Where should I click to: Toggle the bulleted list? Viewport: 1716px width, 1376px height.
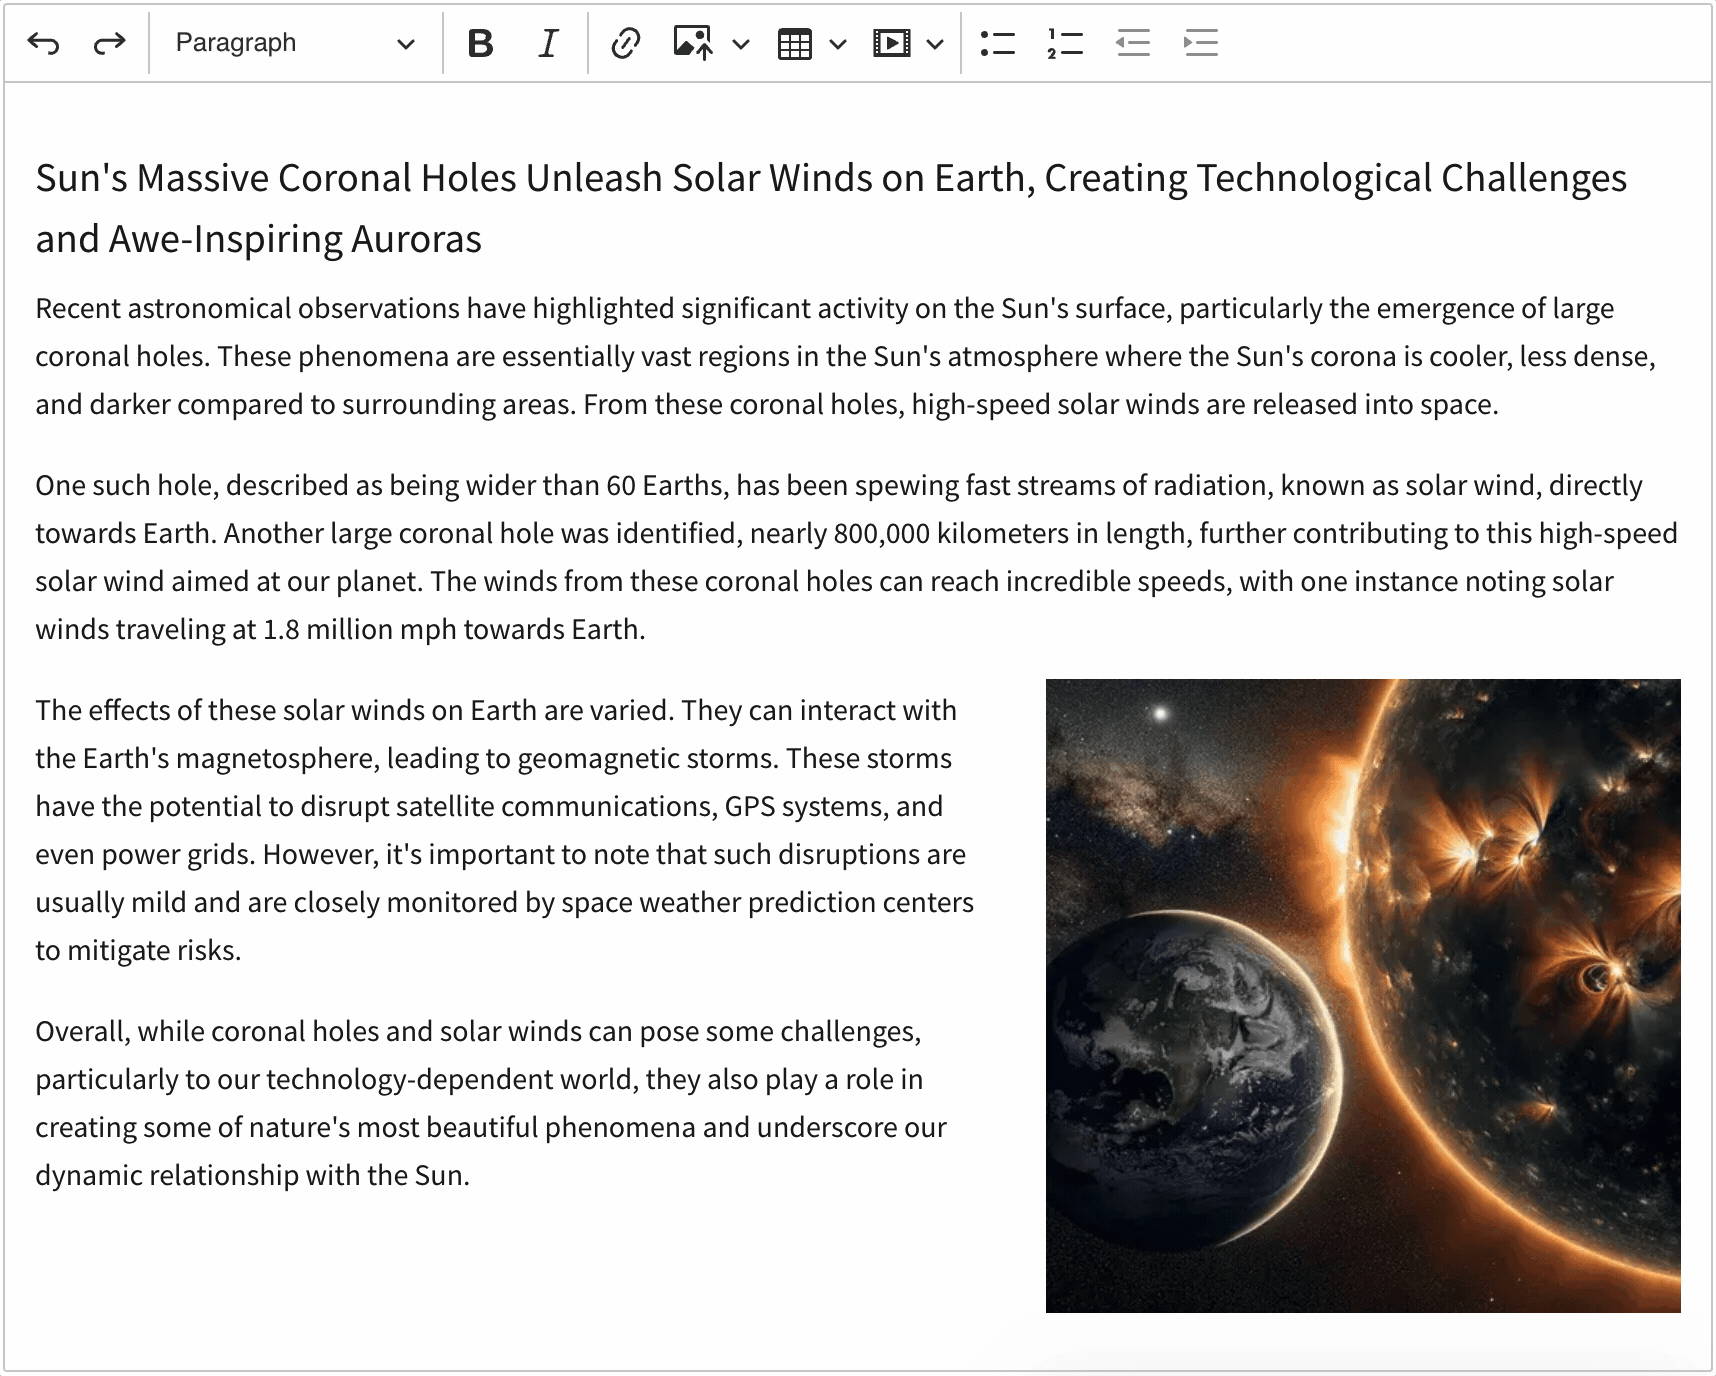click(997, 43)
